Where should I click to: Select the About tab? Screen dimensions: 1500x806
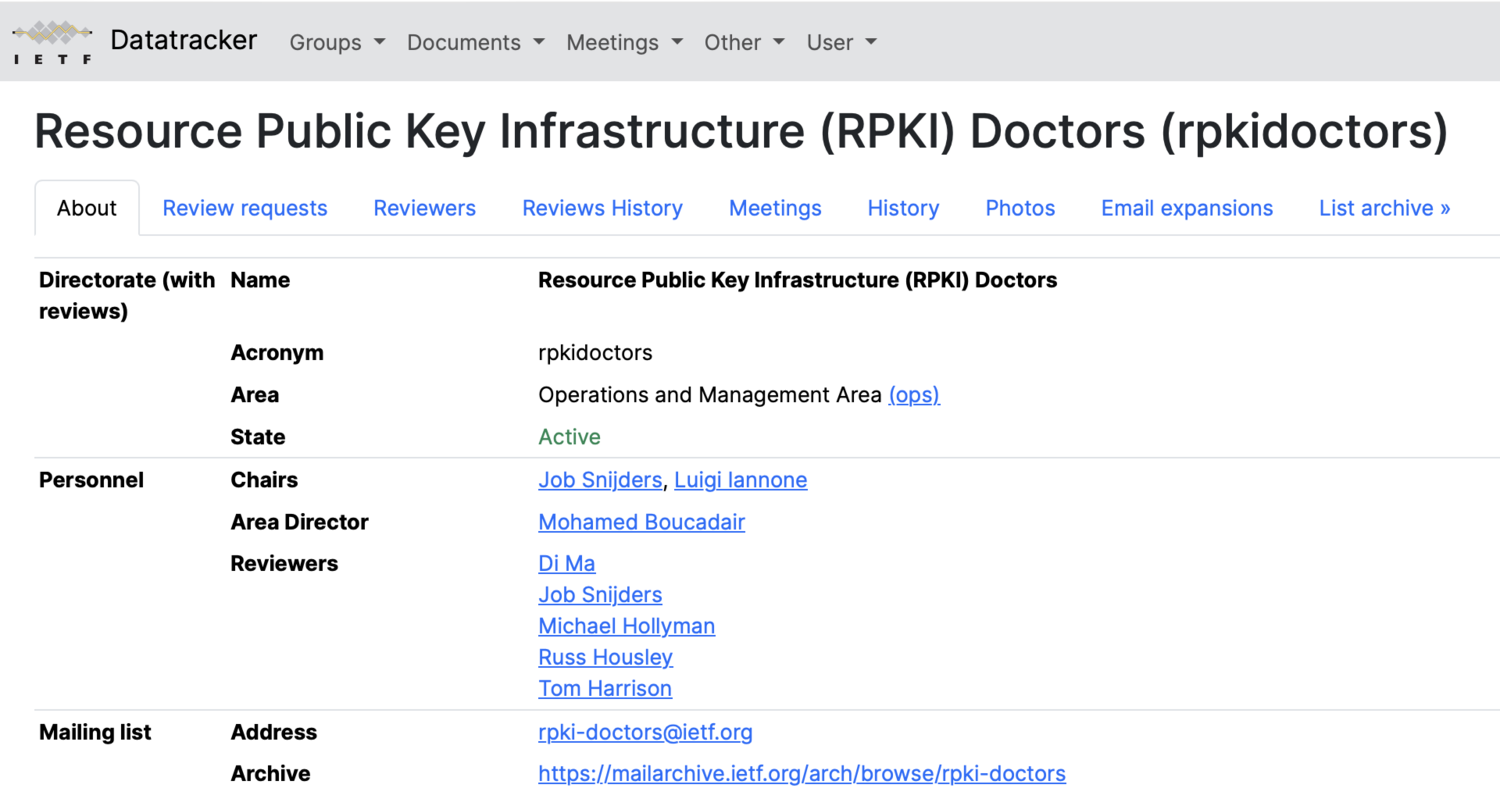pyautogui.click(x=87, y=208)
